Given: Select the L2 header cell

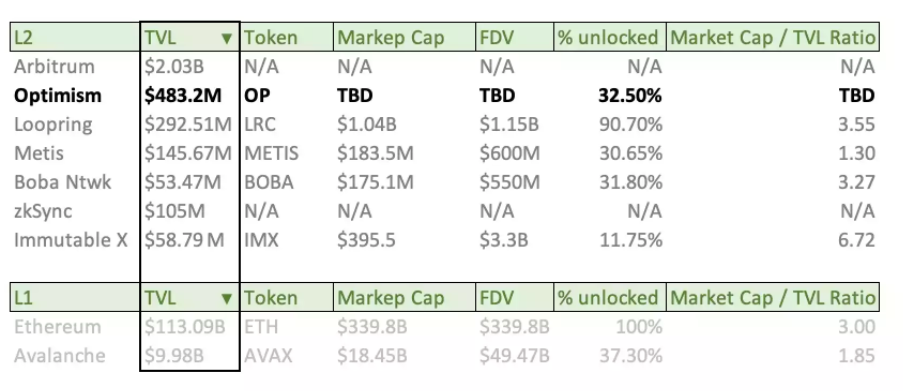Looking at the screenshot, I should point(75,37).
